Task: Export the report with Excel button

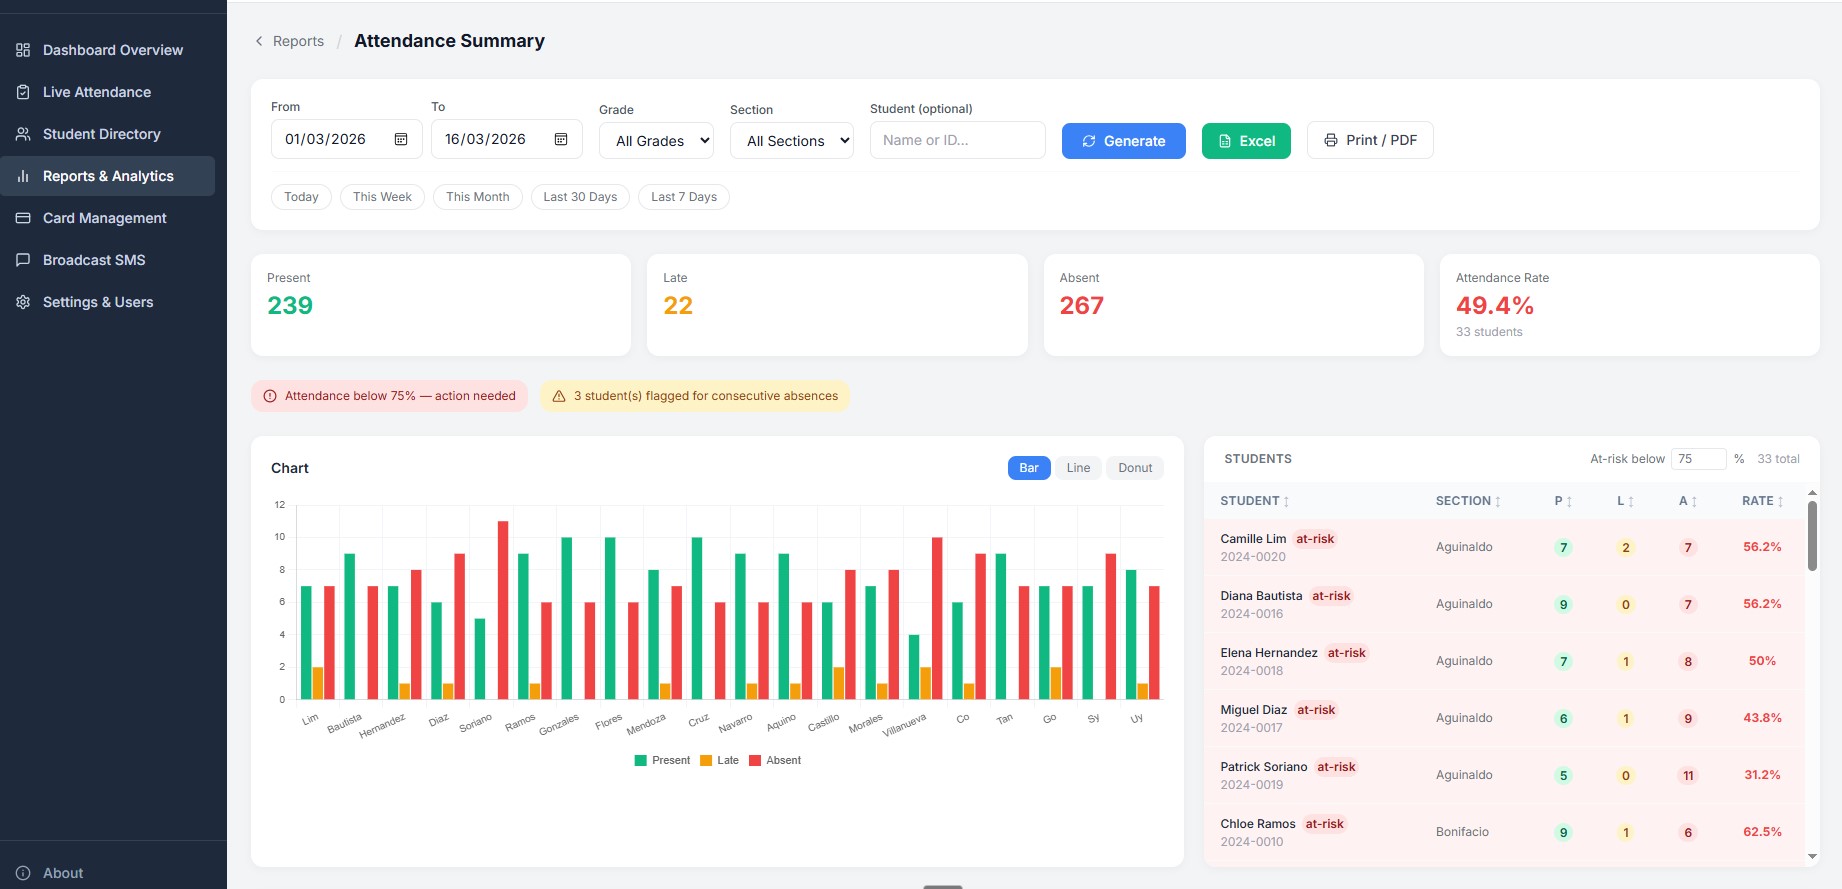Action: point(1246,141)
